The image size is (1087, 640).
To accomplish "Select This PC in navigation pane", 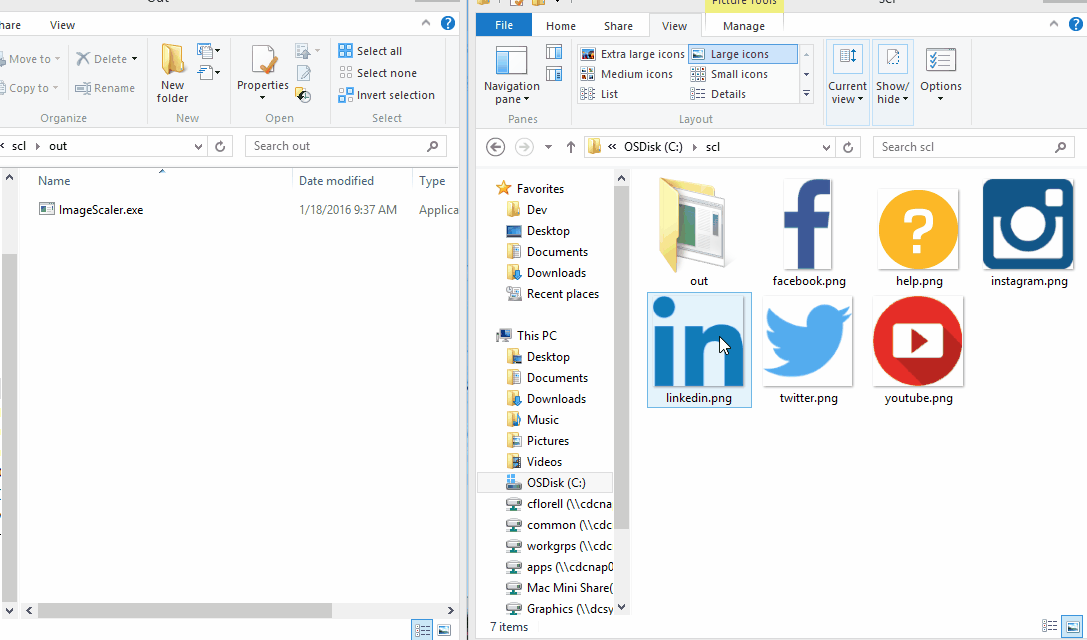I will (527, 336).
